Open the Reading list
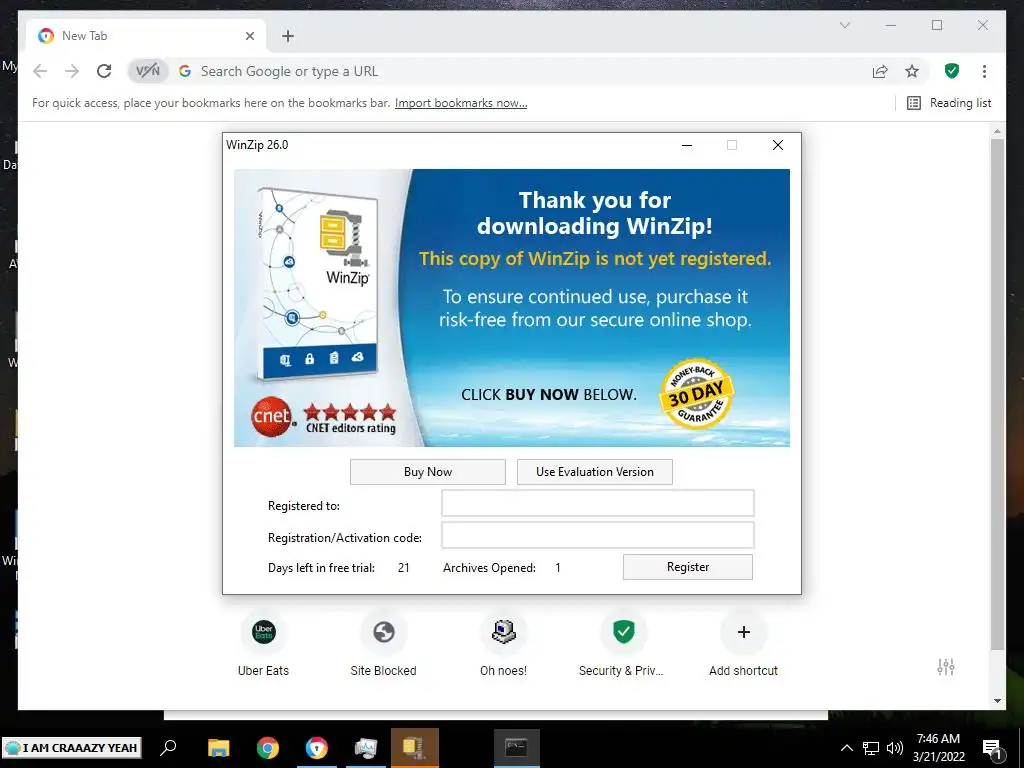Image resolution: width=1024 pixels, height=768 pixels. tap(949, 103)
